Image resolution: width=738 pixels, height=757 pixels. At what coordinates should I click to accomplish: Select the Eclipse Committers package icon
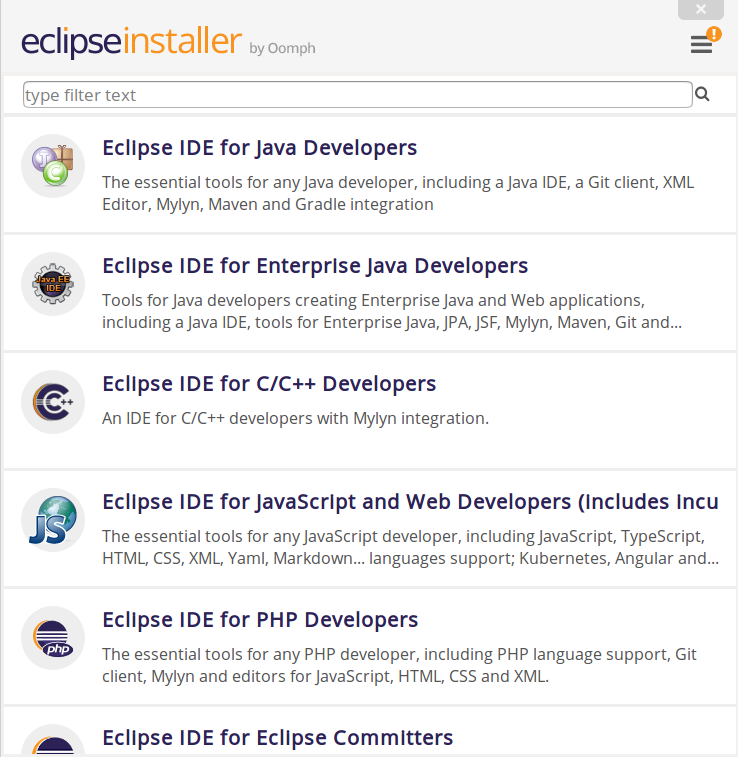point(53,740)
